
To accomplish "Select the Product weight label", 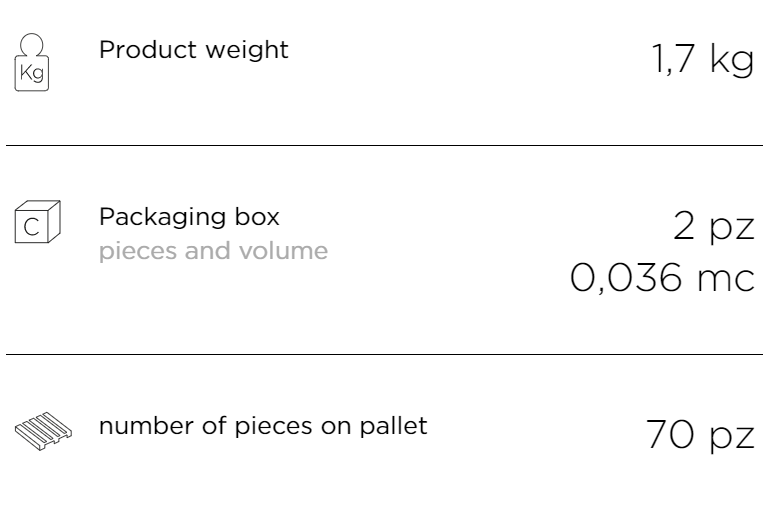I will [194, 51].
